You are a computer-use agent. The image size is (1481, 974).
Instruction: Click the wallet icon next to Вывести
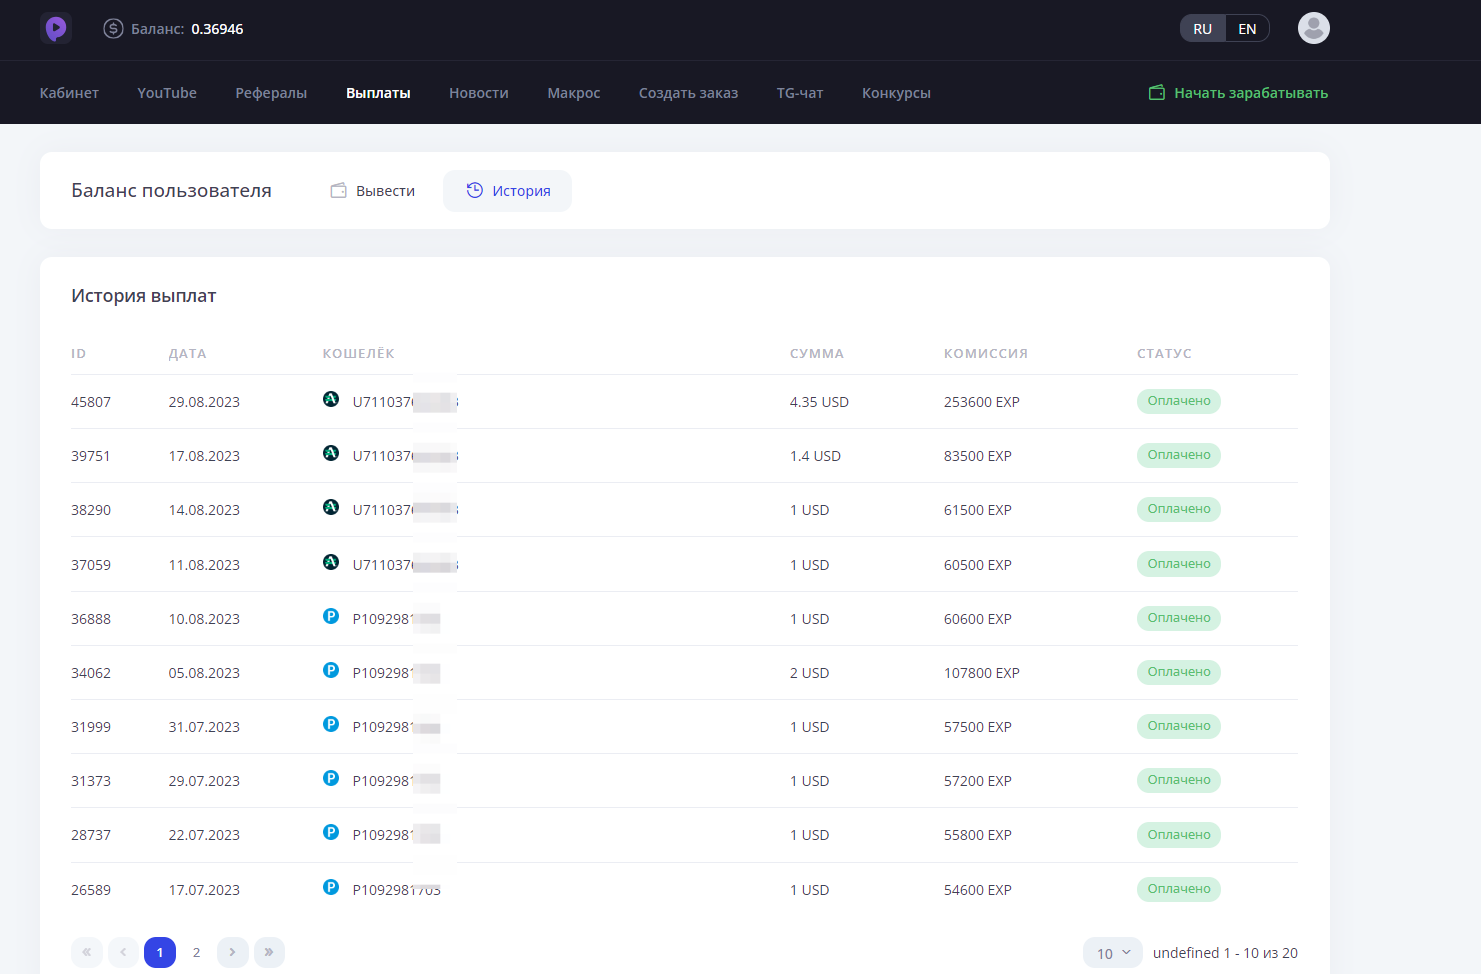tap(339, 190)
